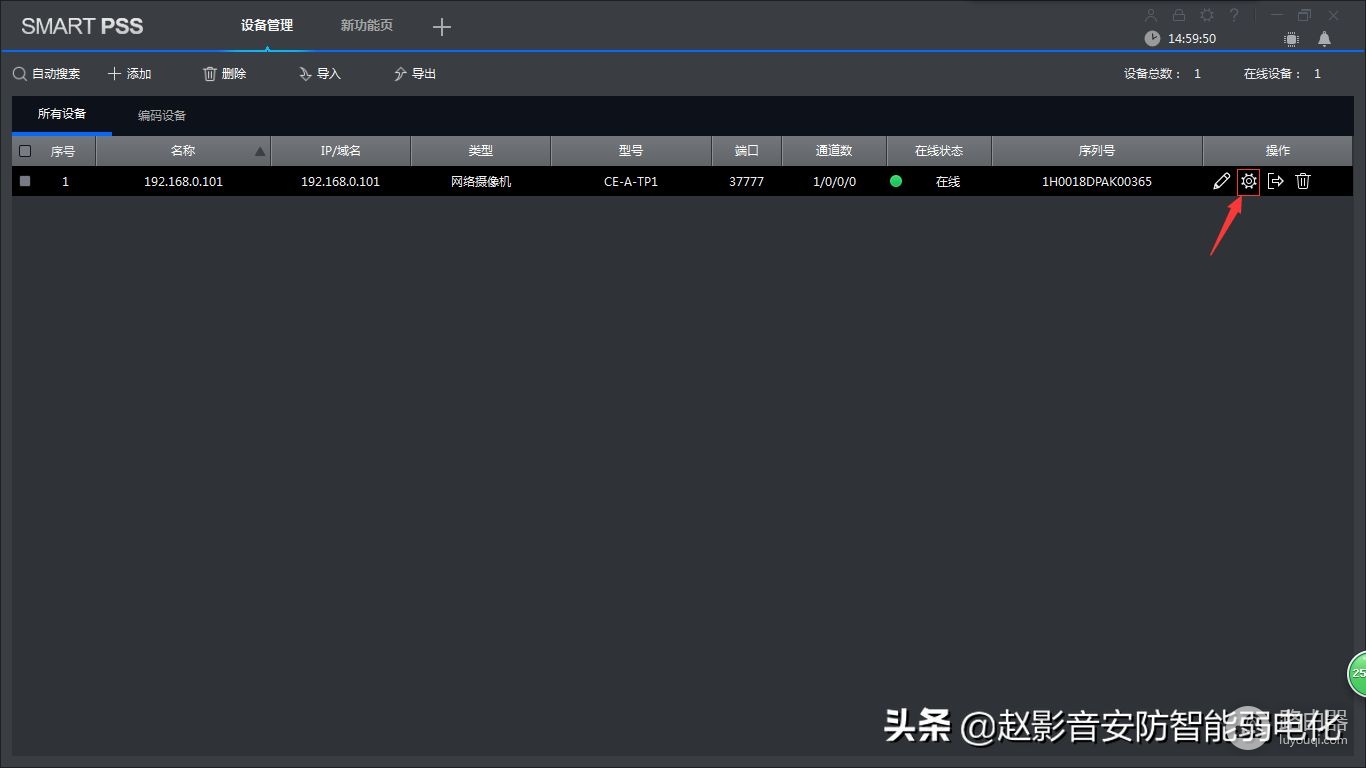The height and width of the screenshot is (768, 1366).
Task: Click the CPU usage chip icon
Action: coord(1291,39)
